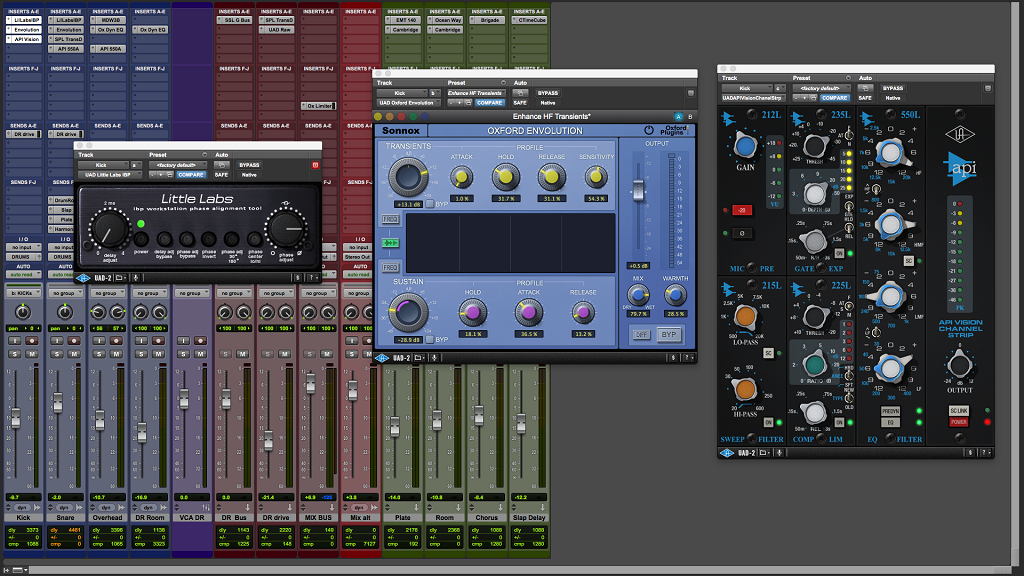Toggle the phase Ø button on API 212L
This screenshot has height=576, width=1024.
pyautogui.click(x=742, y=233)
